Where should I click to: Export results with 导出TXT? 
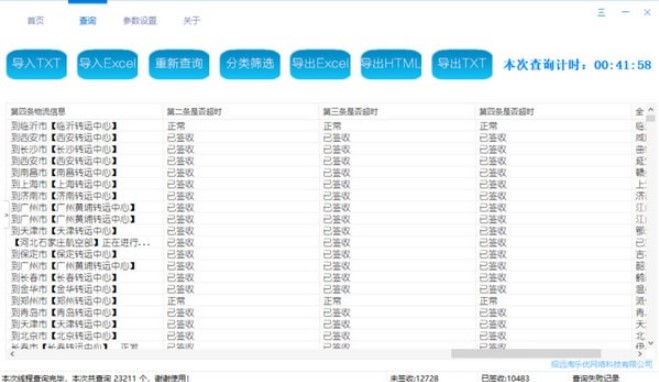pos(462,64)
